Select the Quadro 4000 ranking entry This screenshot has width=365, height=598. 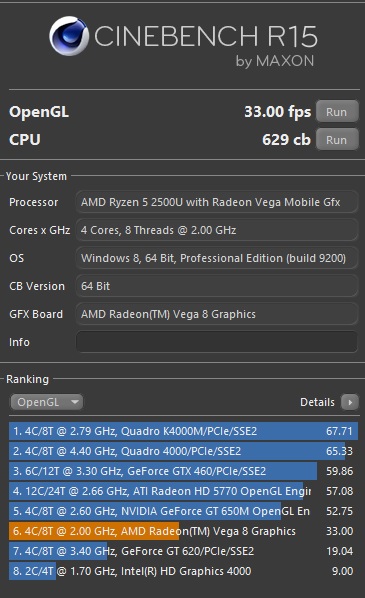[x=183, y=451]
